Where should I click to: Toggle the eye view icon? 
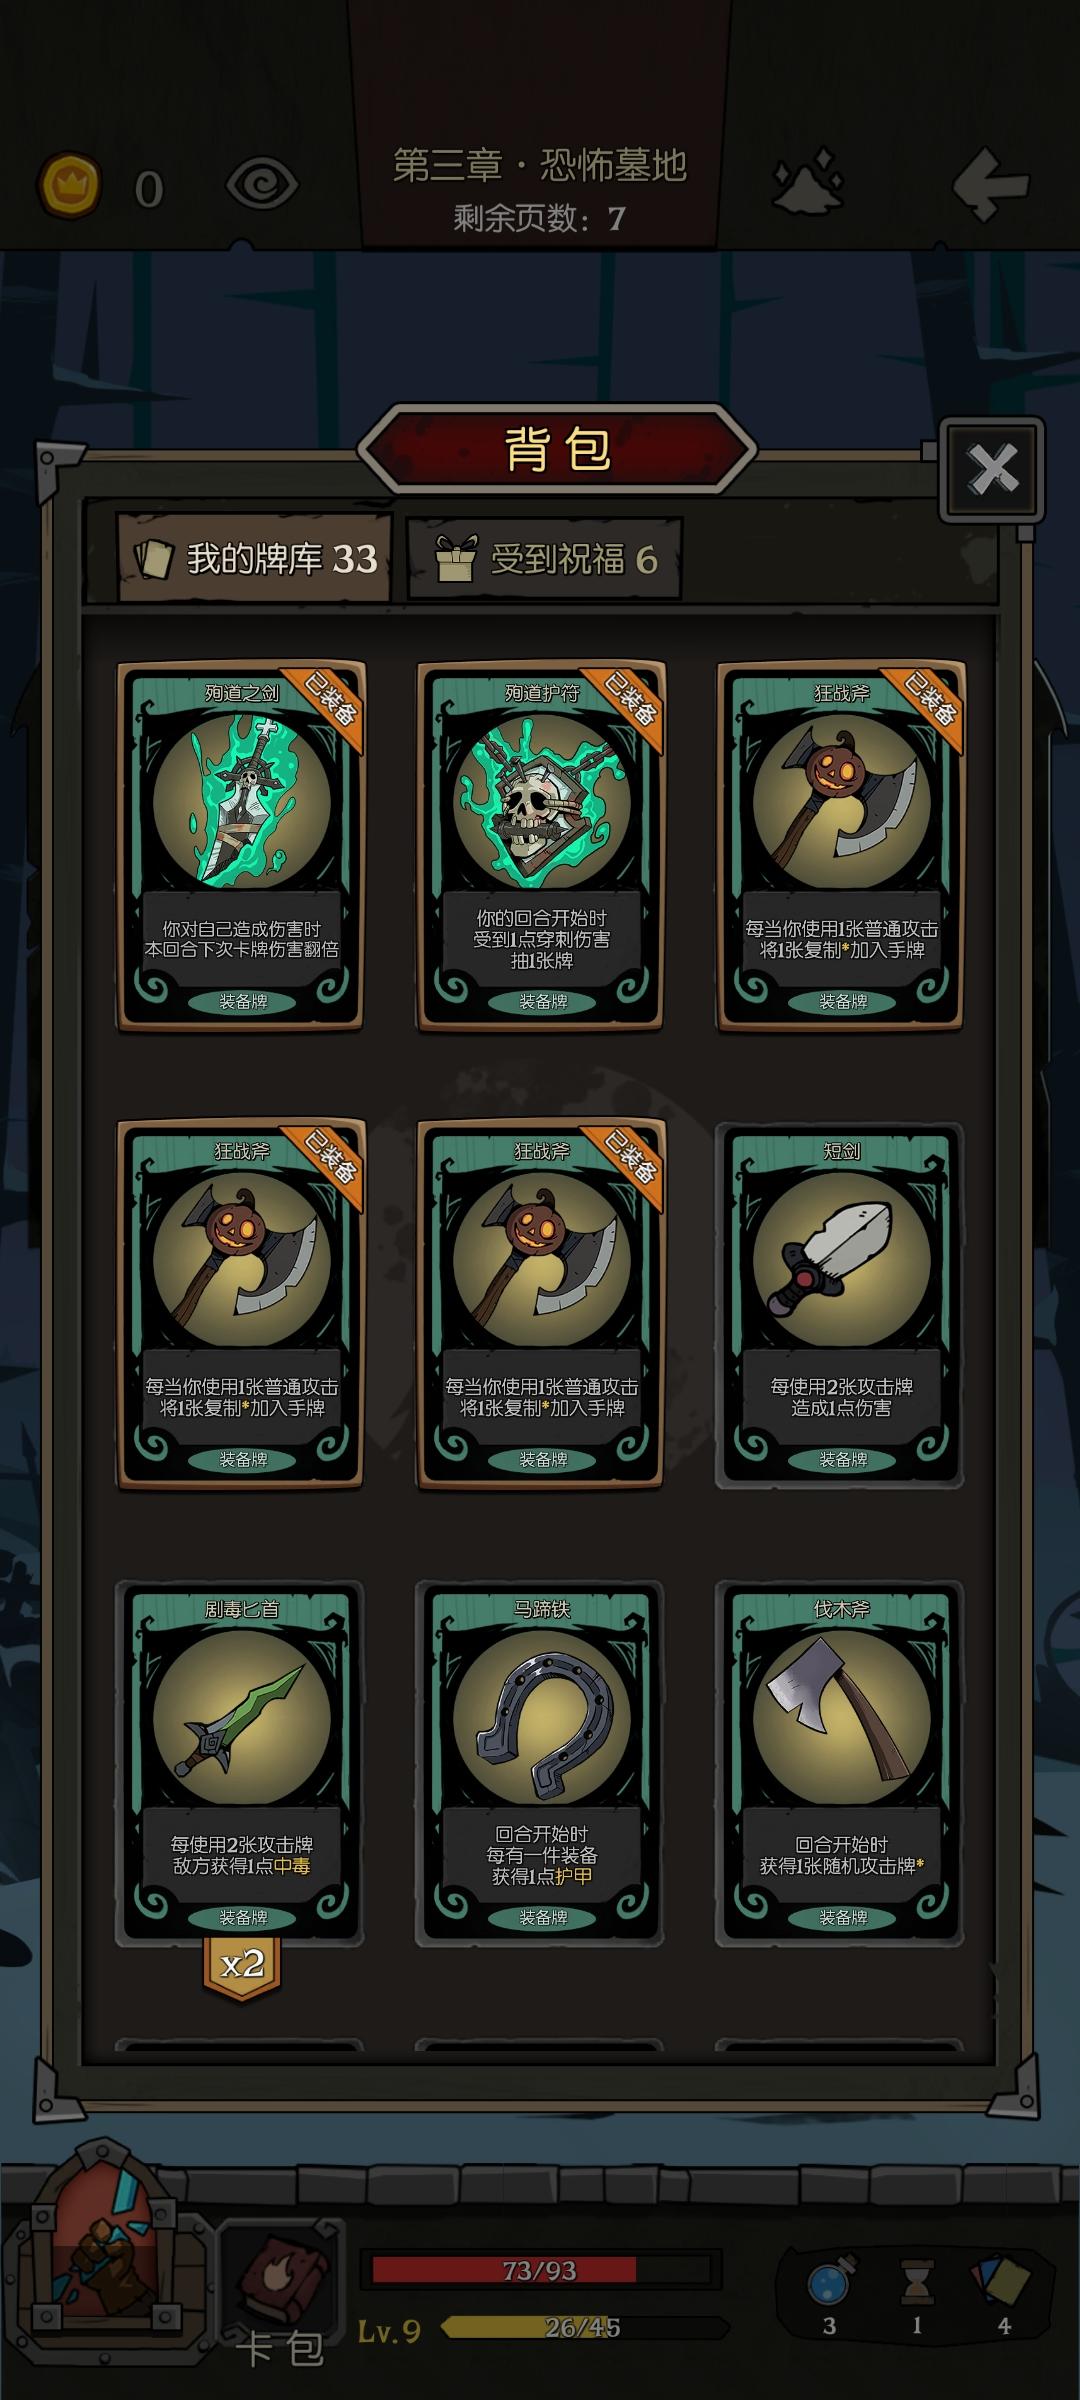click(262, 184)
